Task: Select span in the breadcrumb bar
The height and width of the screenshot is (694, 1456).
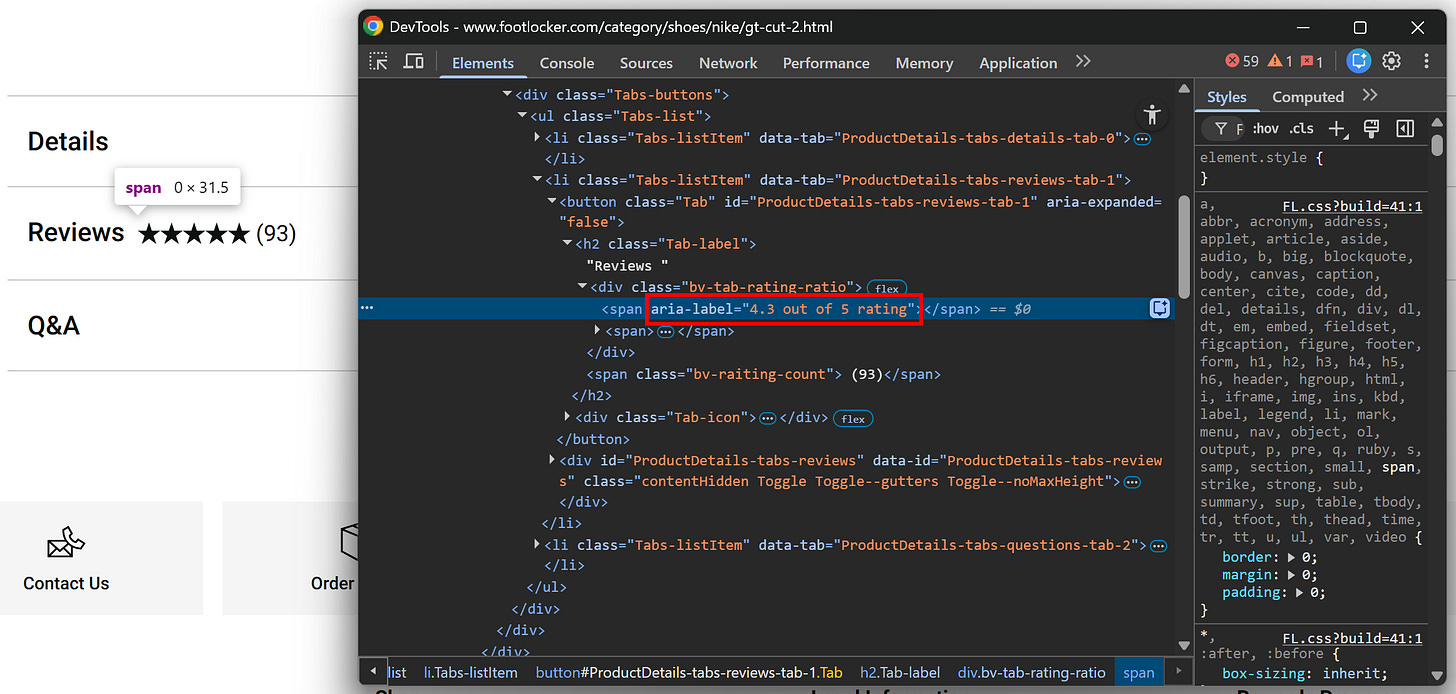Action: [x=1138, y=672]
